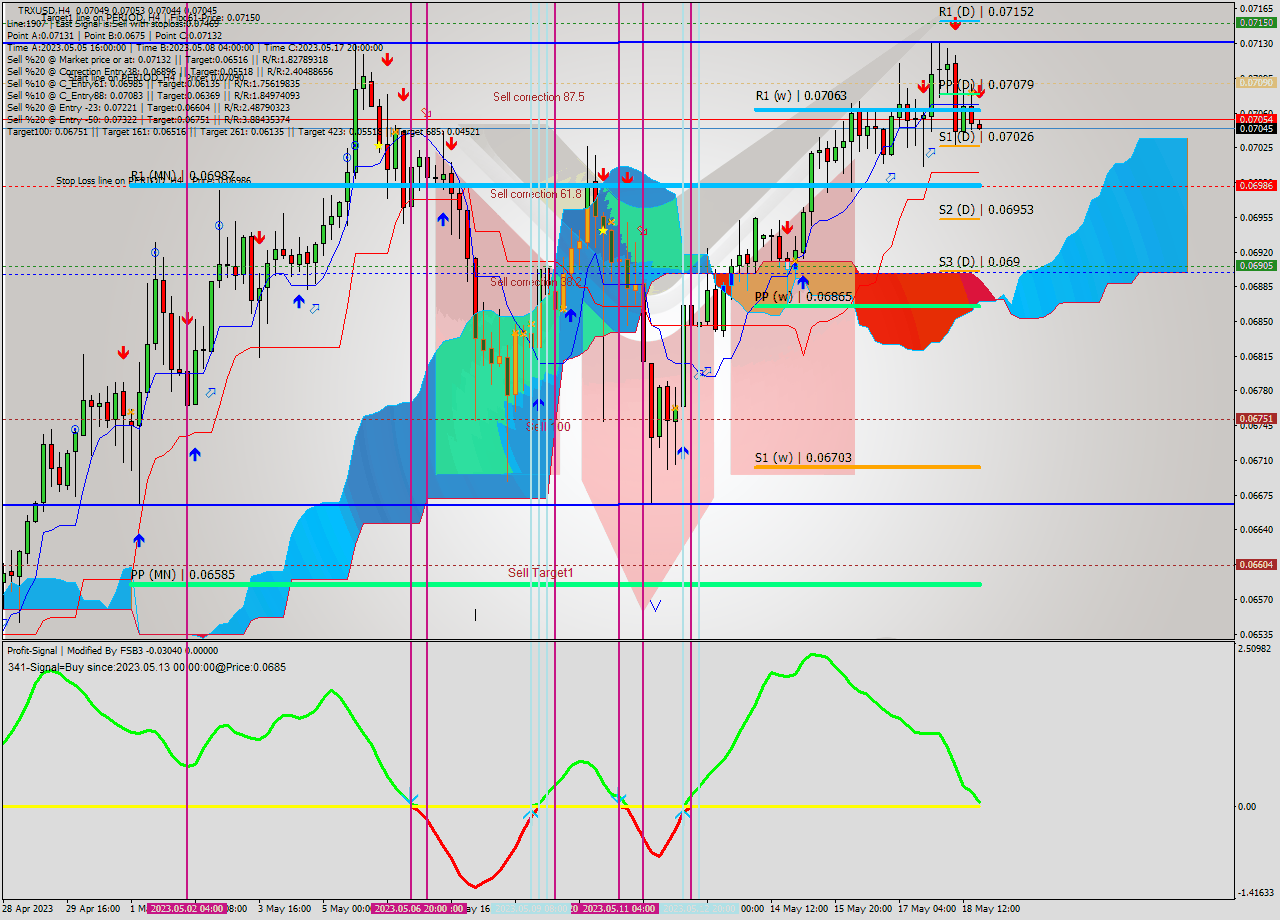This screenshot has height=920, width=1280.
Task: Click the 'Target100: 0.06751' info line
Action: [x=243, y=132]
